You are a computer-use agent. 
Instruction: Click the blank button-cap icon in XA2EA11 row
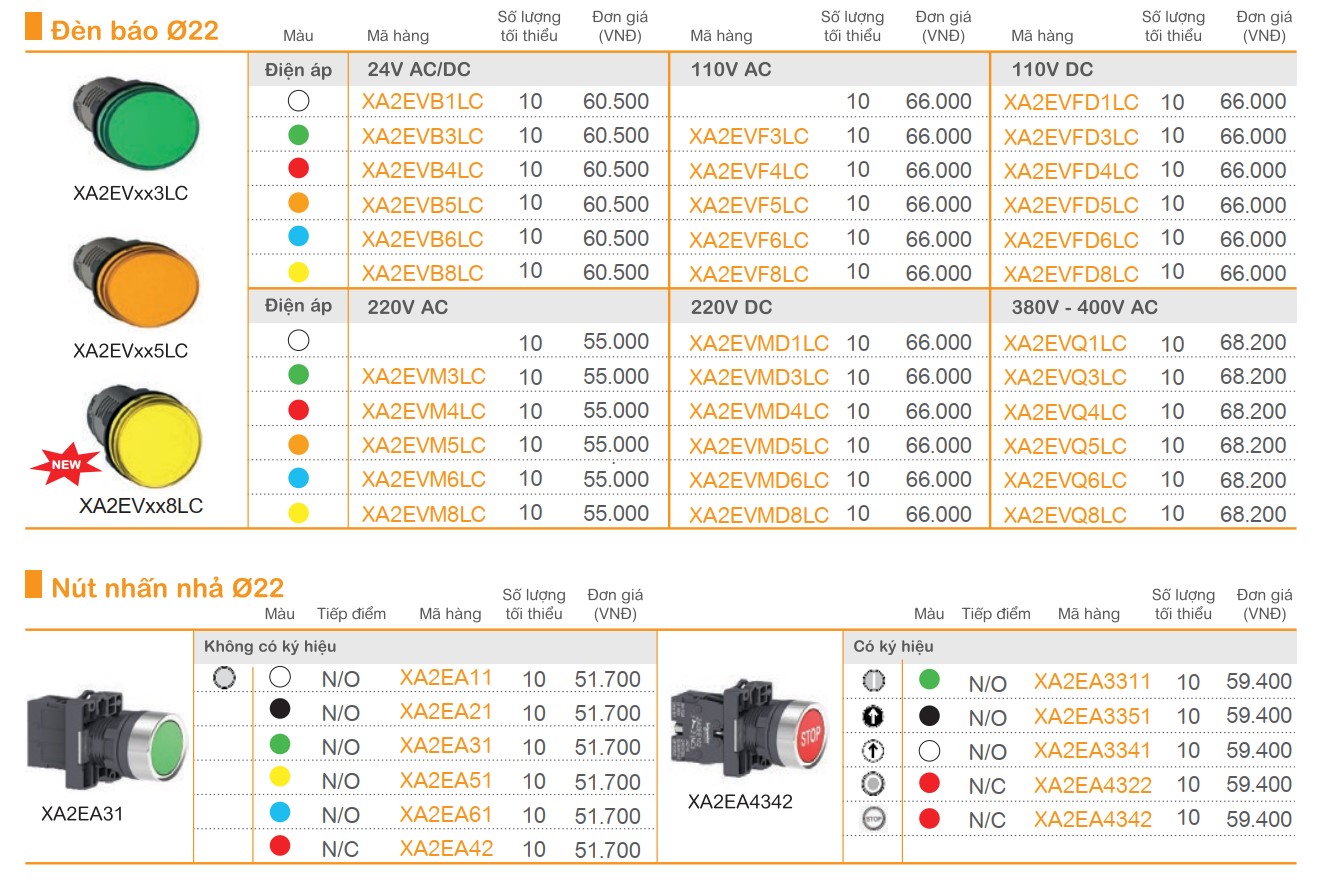coord(225,678)
